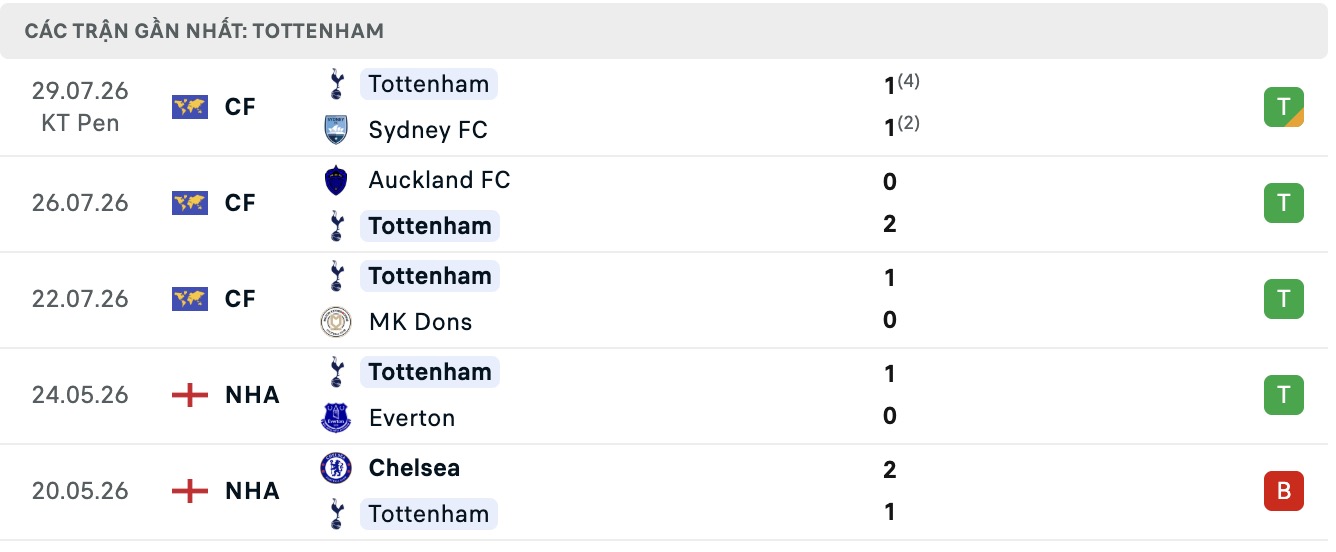Click the world map icon beside 26.07.26
Viewport: 1336px width, 552px height.
190,203
